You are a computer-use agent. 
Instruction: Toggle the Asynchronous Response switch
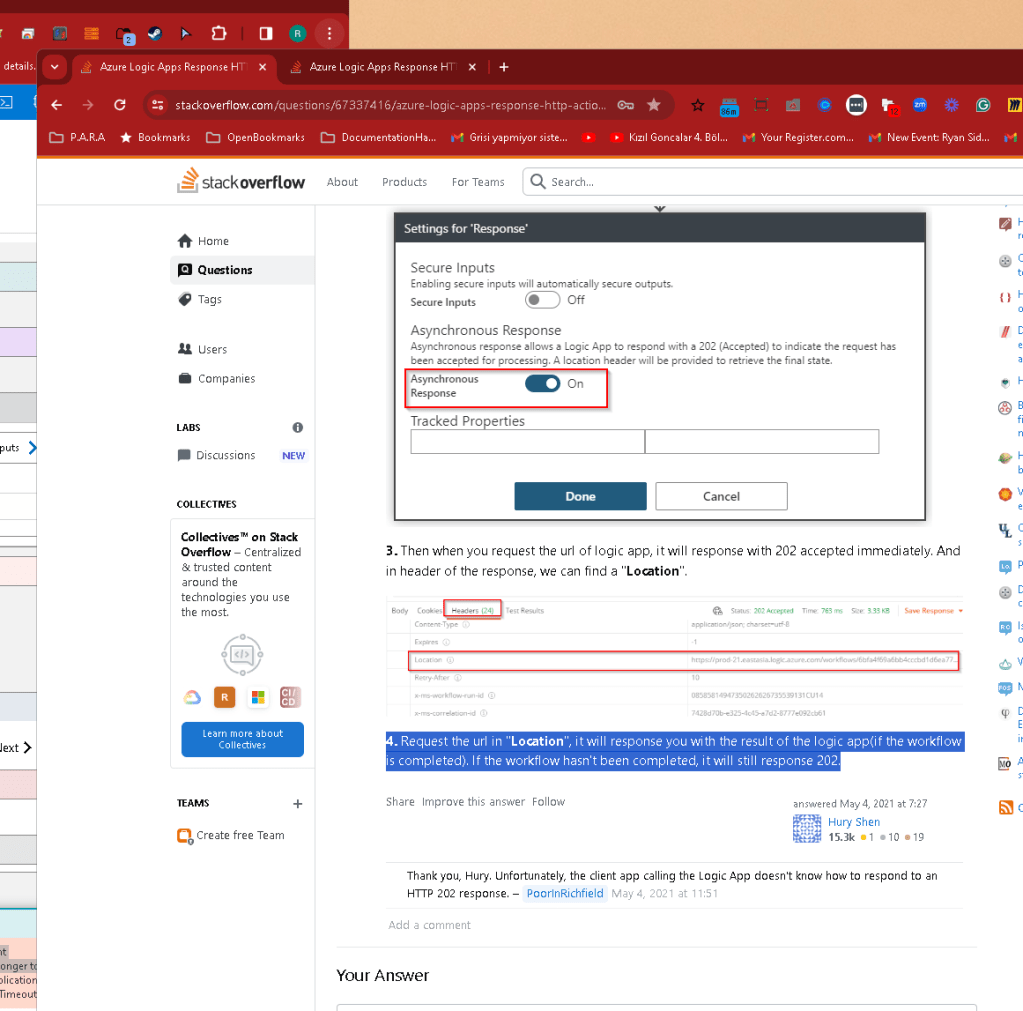[542, 384]
